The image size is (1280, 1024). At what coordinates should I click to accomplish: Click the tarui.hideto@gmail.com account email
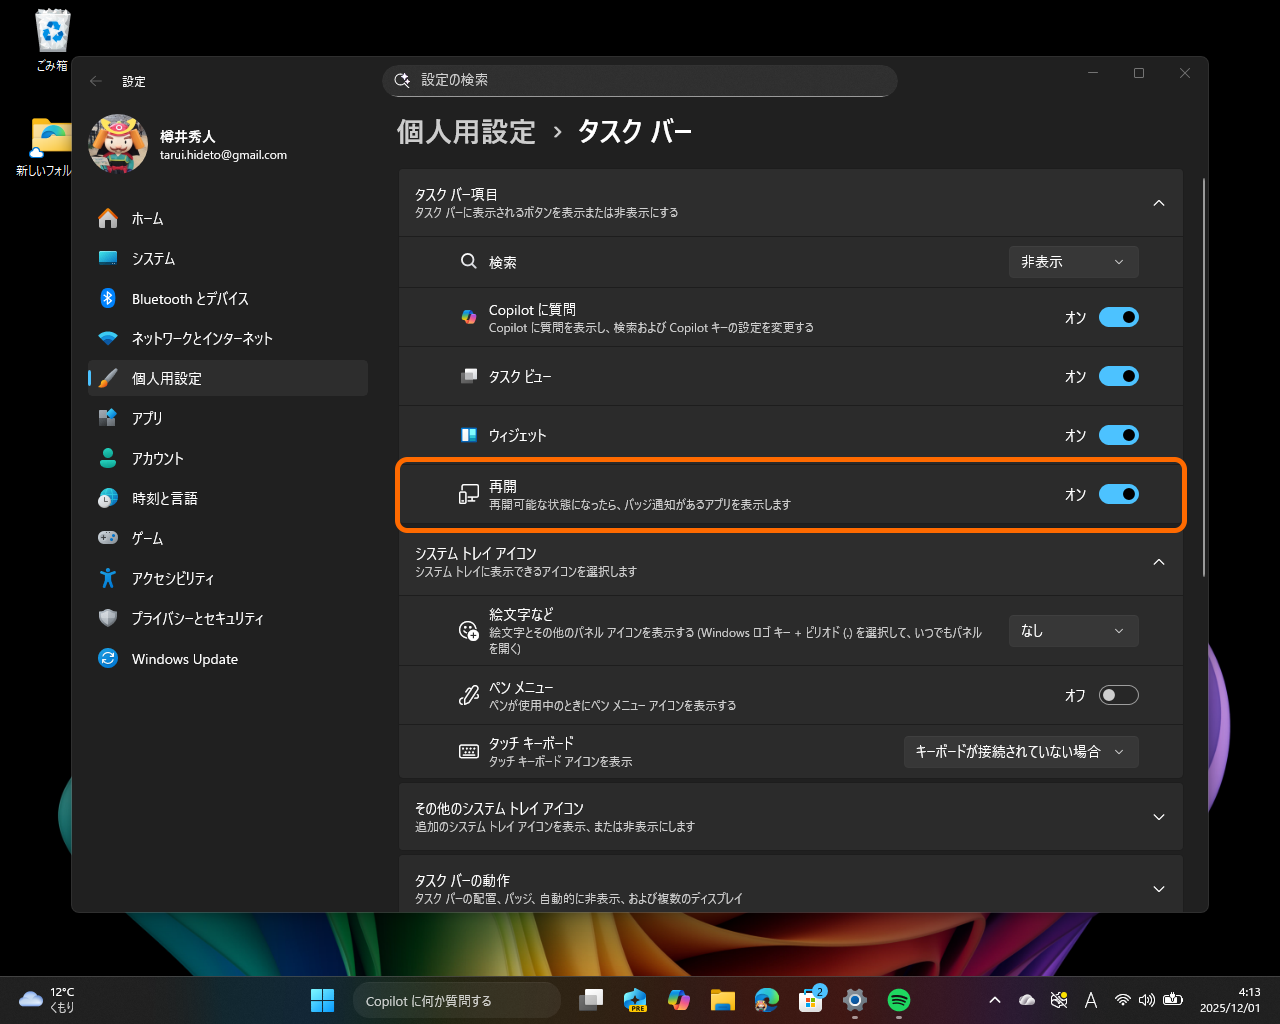click(223, 155)
